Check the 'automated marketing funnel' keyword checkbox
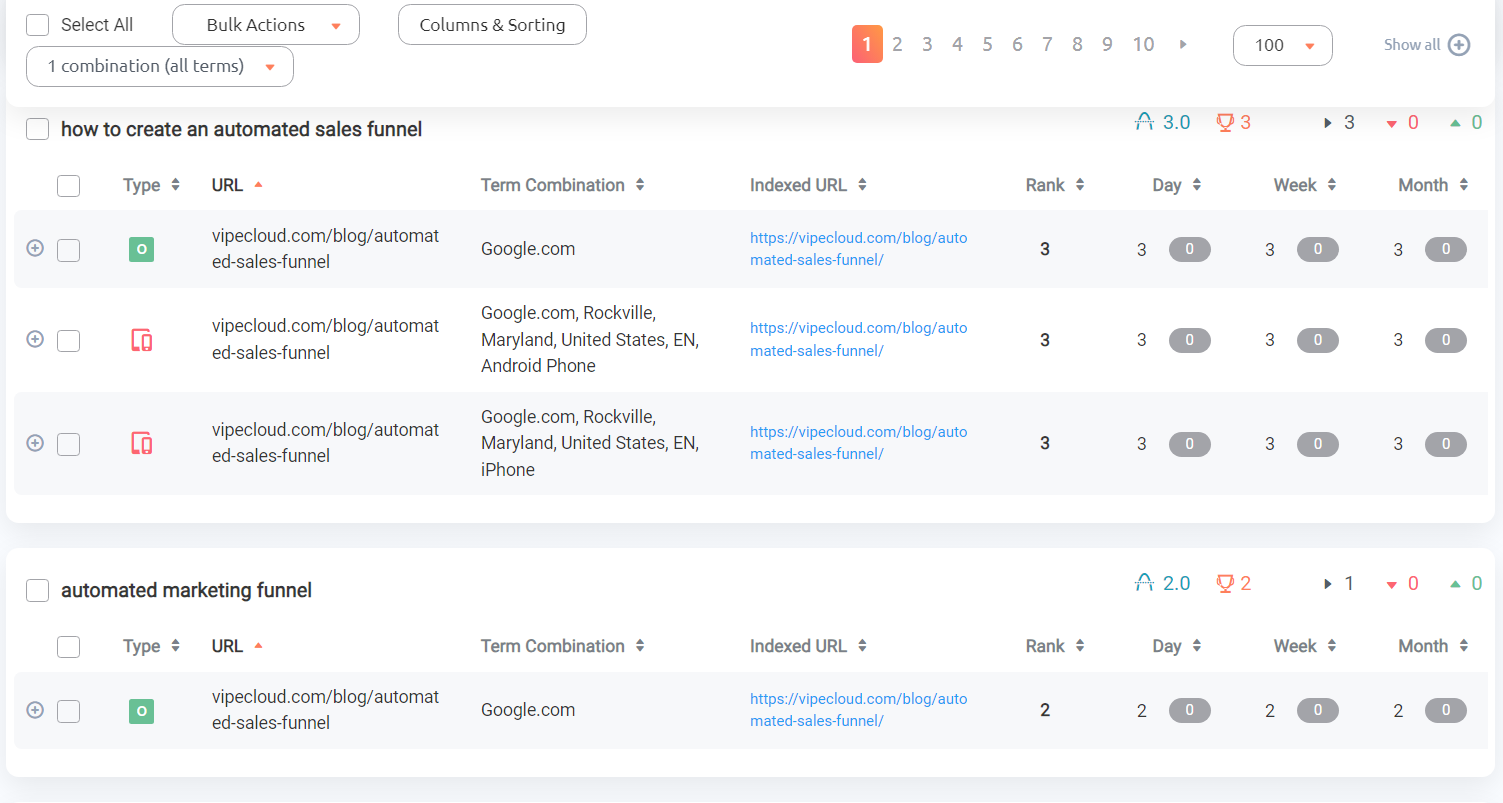Image resolution: width=1503 pixels, height=803 pixels. [x=38, y=590]
